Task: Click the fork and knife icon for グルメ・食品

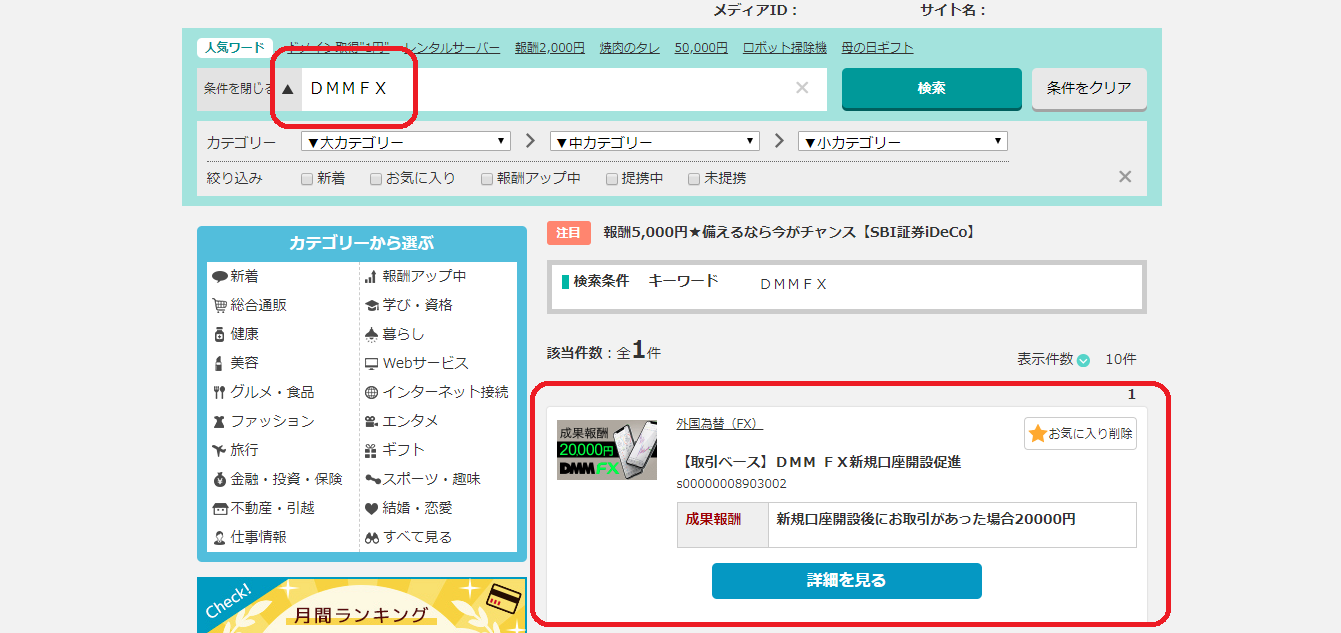Action: (x=220, y=393)
